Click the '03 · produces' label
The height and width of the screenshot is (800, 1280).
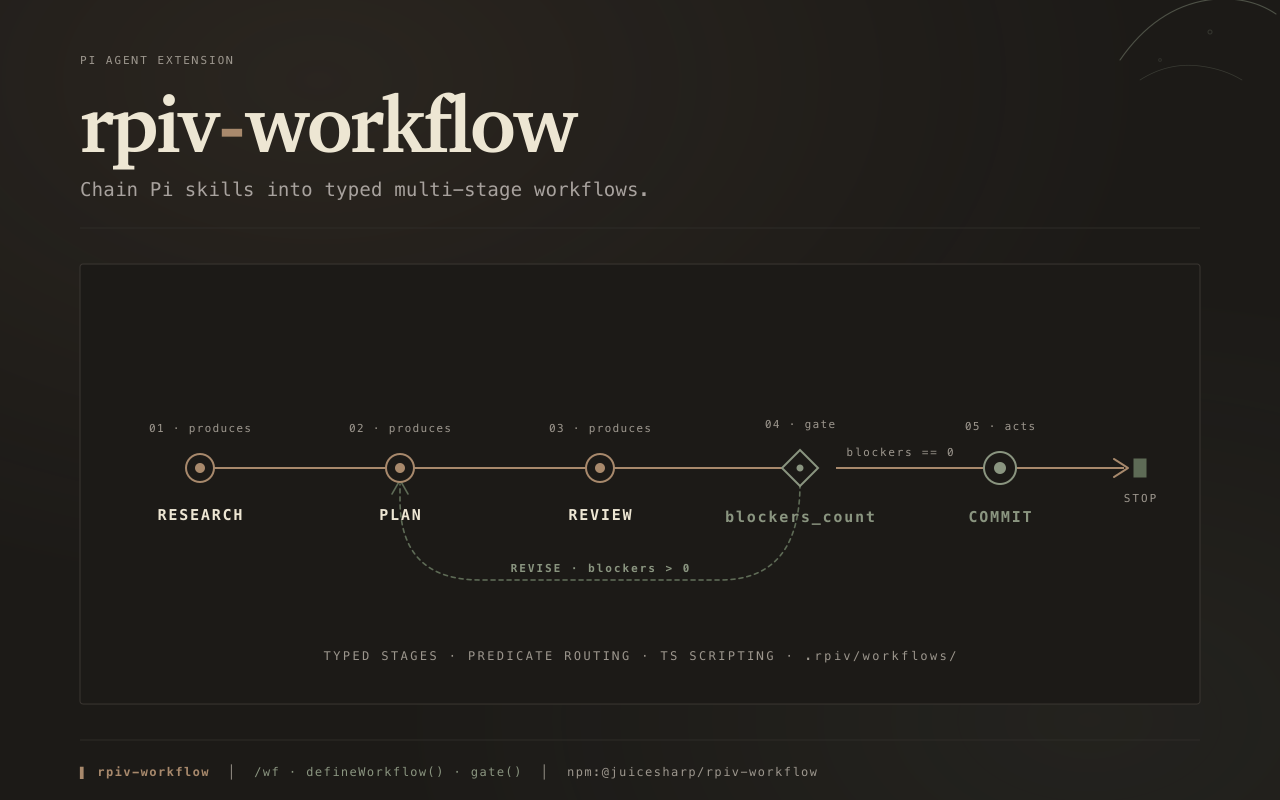[600, 428]
